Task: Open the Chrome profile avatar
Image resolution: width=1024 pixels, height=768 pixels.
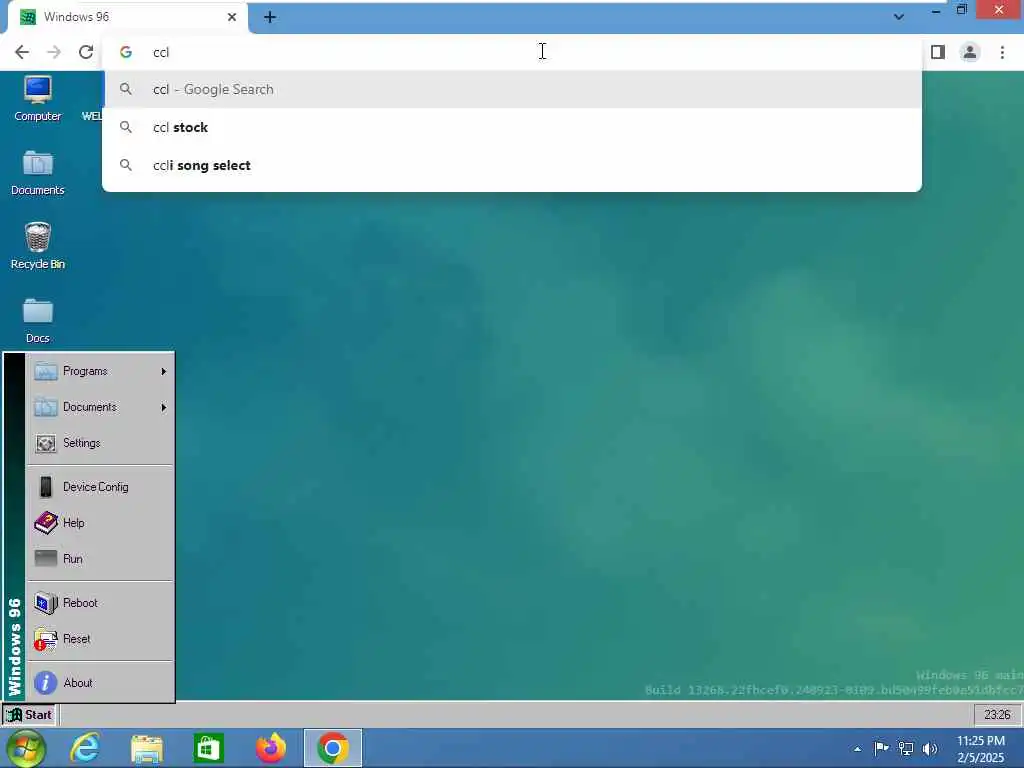Action: click(x=970, y=52)
